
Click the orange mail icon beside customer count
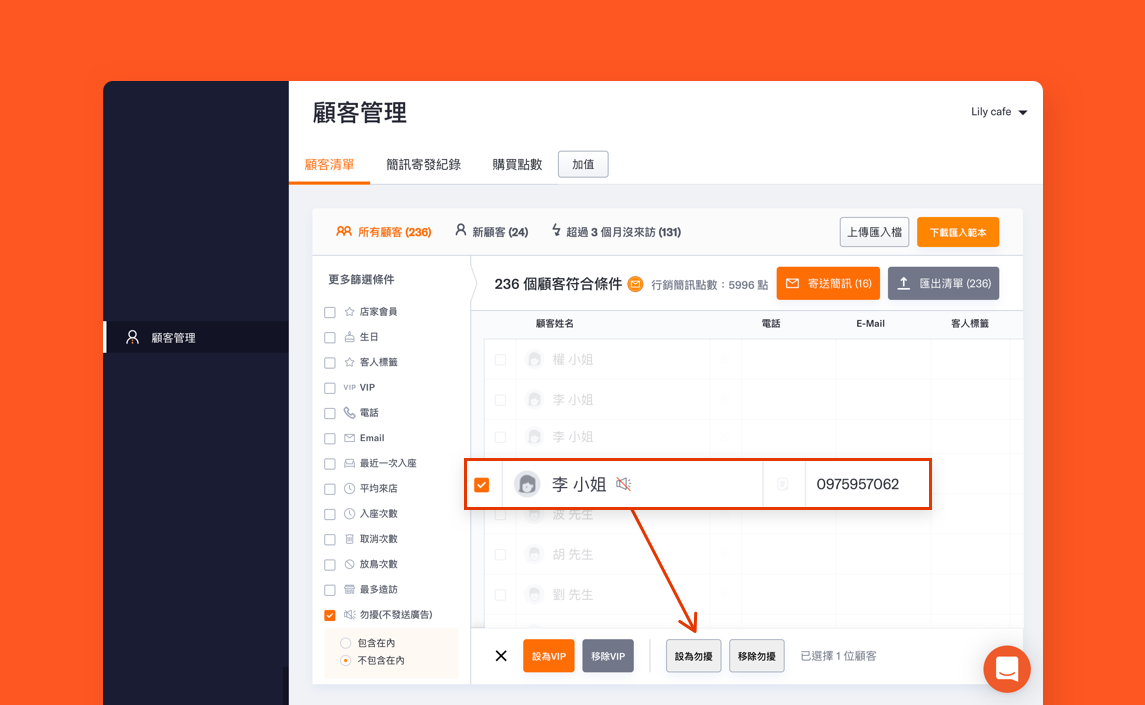[x=635, y=284]
